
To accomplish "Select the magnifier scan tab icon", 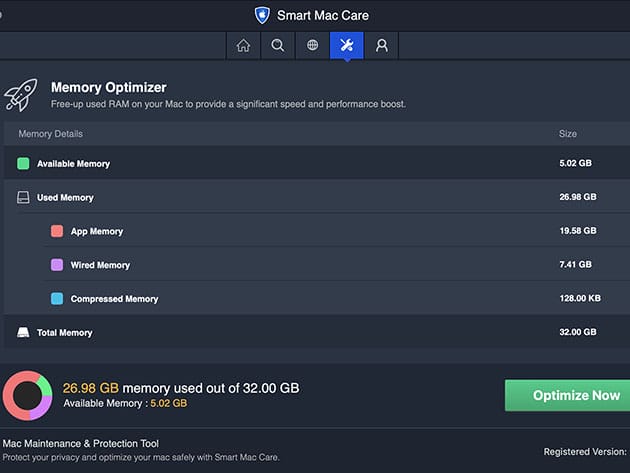I will (x=277, y=45).
